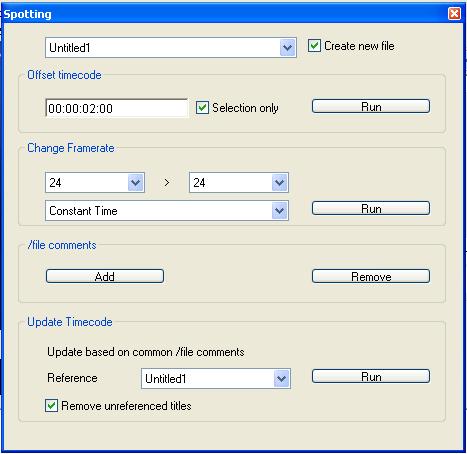Run the Change Framerate operation

(x=371, y=208)
